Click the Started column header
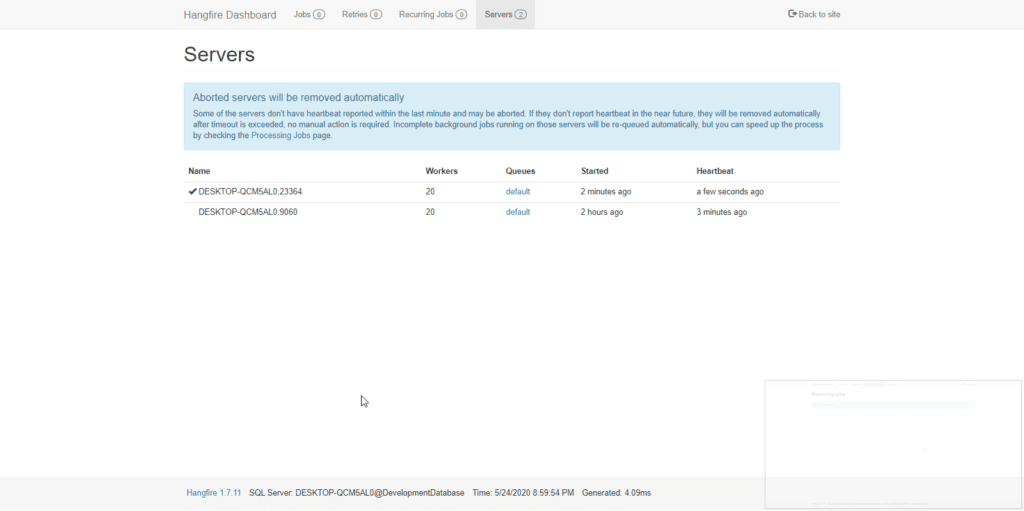The image size is (1024, 511). point(595,171)
